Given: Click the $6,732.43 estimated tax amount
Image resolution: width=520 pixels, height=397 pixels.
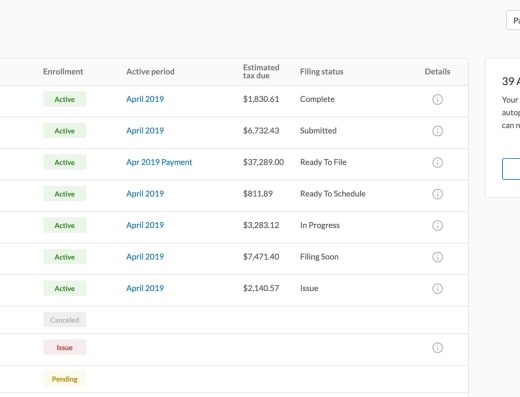Looking at the screenshot, I should (261, 131).
